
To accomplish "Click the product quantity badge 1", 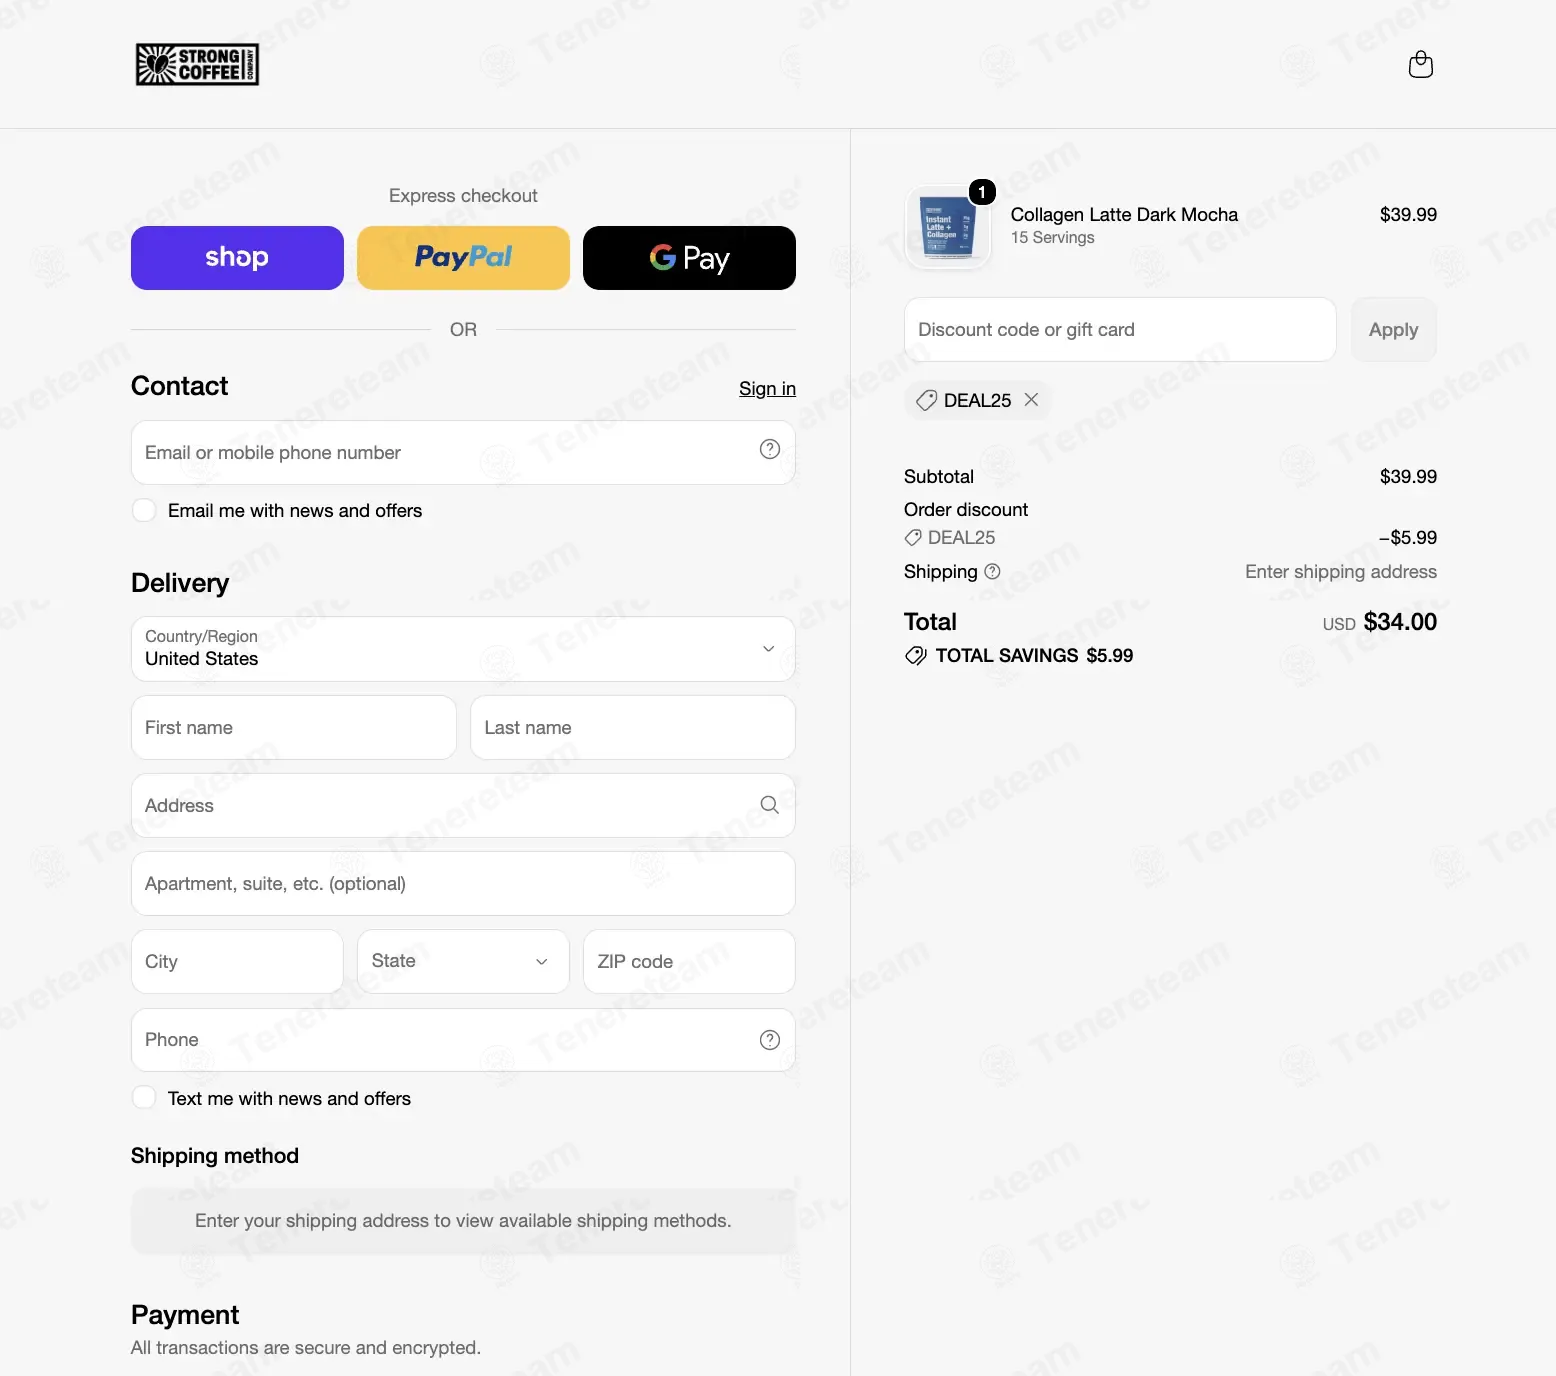I will (982, 191).
